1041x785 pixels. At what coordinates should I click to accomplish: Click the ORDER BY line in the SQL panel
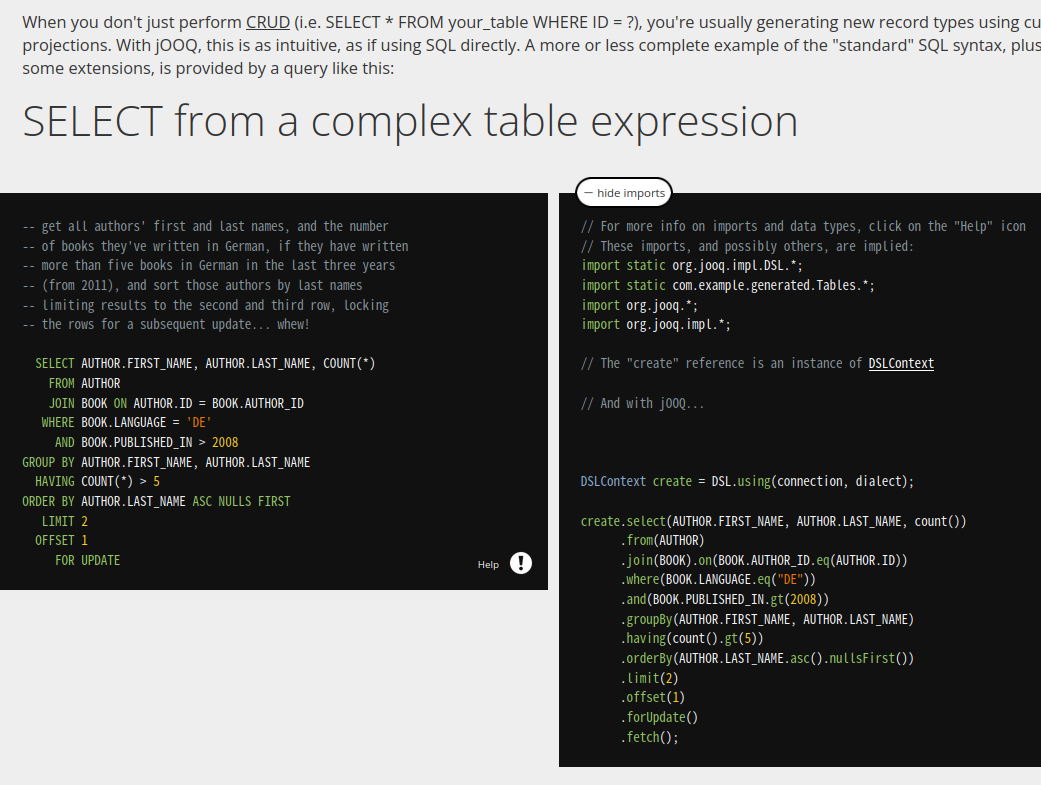(156, 501)
